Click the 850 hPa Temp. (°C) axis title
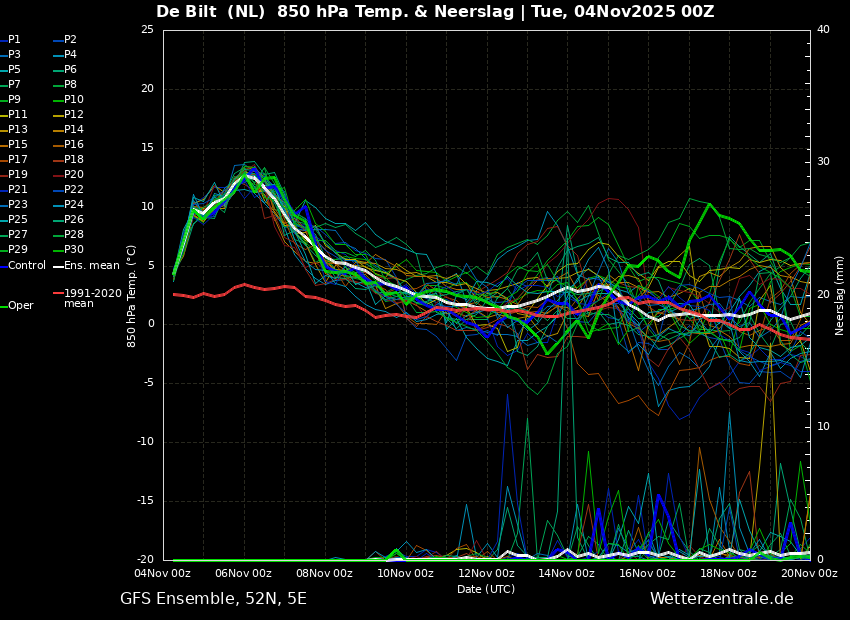 point(132,295)
